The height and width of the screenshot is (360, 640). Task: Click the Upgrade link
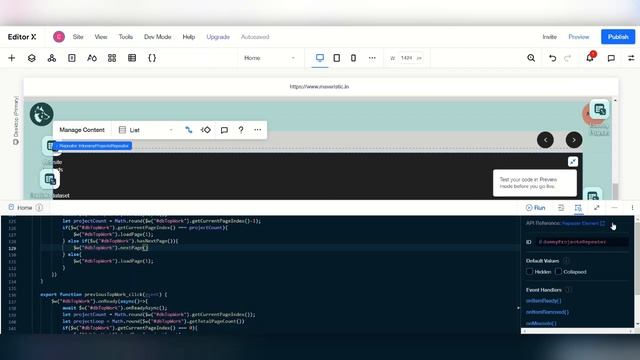[x=218, y=37]
